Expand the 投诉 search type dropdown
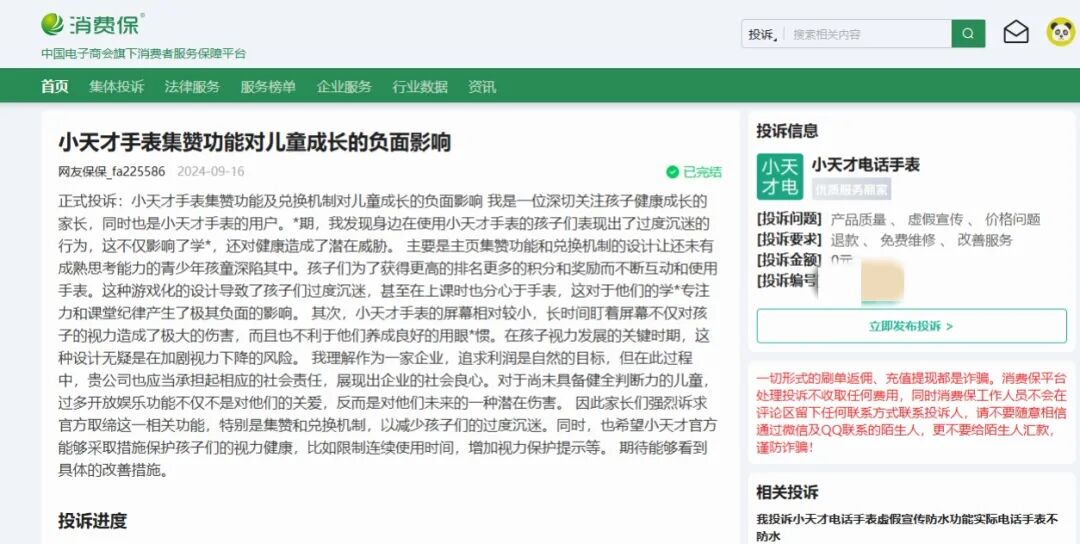The height and width of the screenshot is (544, 1080). [762, 34]
